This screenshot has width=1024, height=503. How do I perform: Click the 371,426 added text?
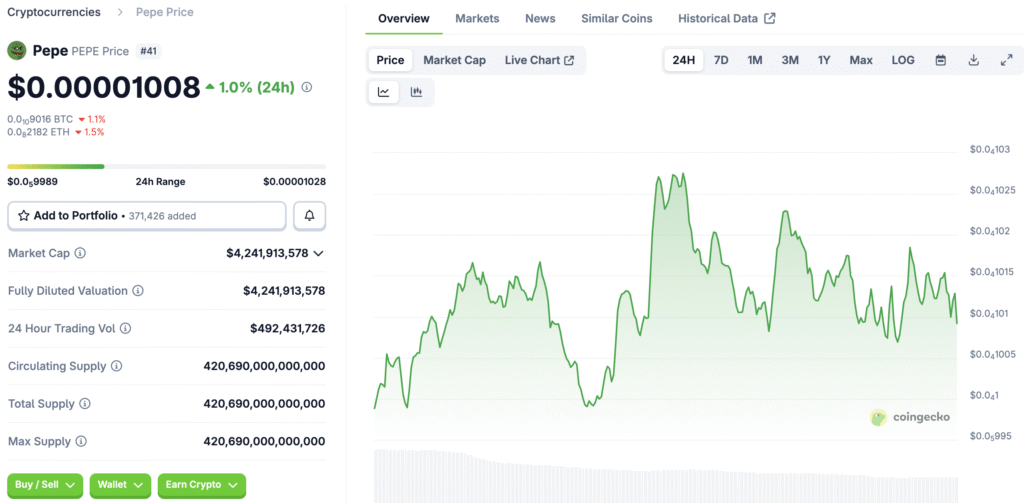coord(162,216)
